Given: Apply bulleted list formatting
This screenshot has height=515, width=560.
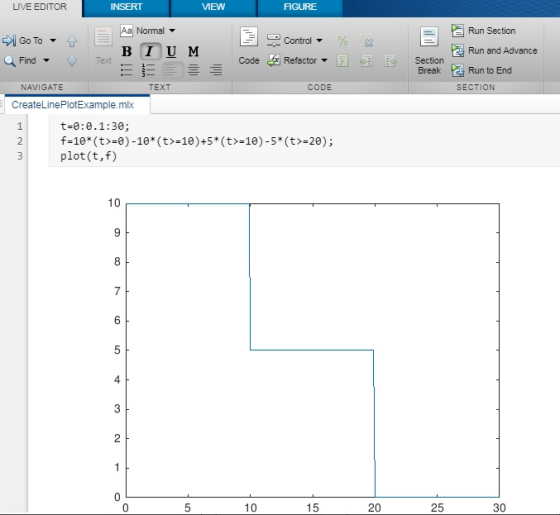Looking at the screenshot, I should [x=126, y=70].
